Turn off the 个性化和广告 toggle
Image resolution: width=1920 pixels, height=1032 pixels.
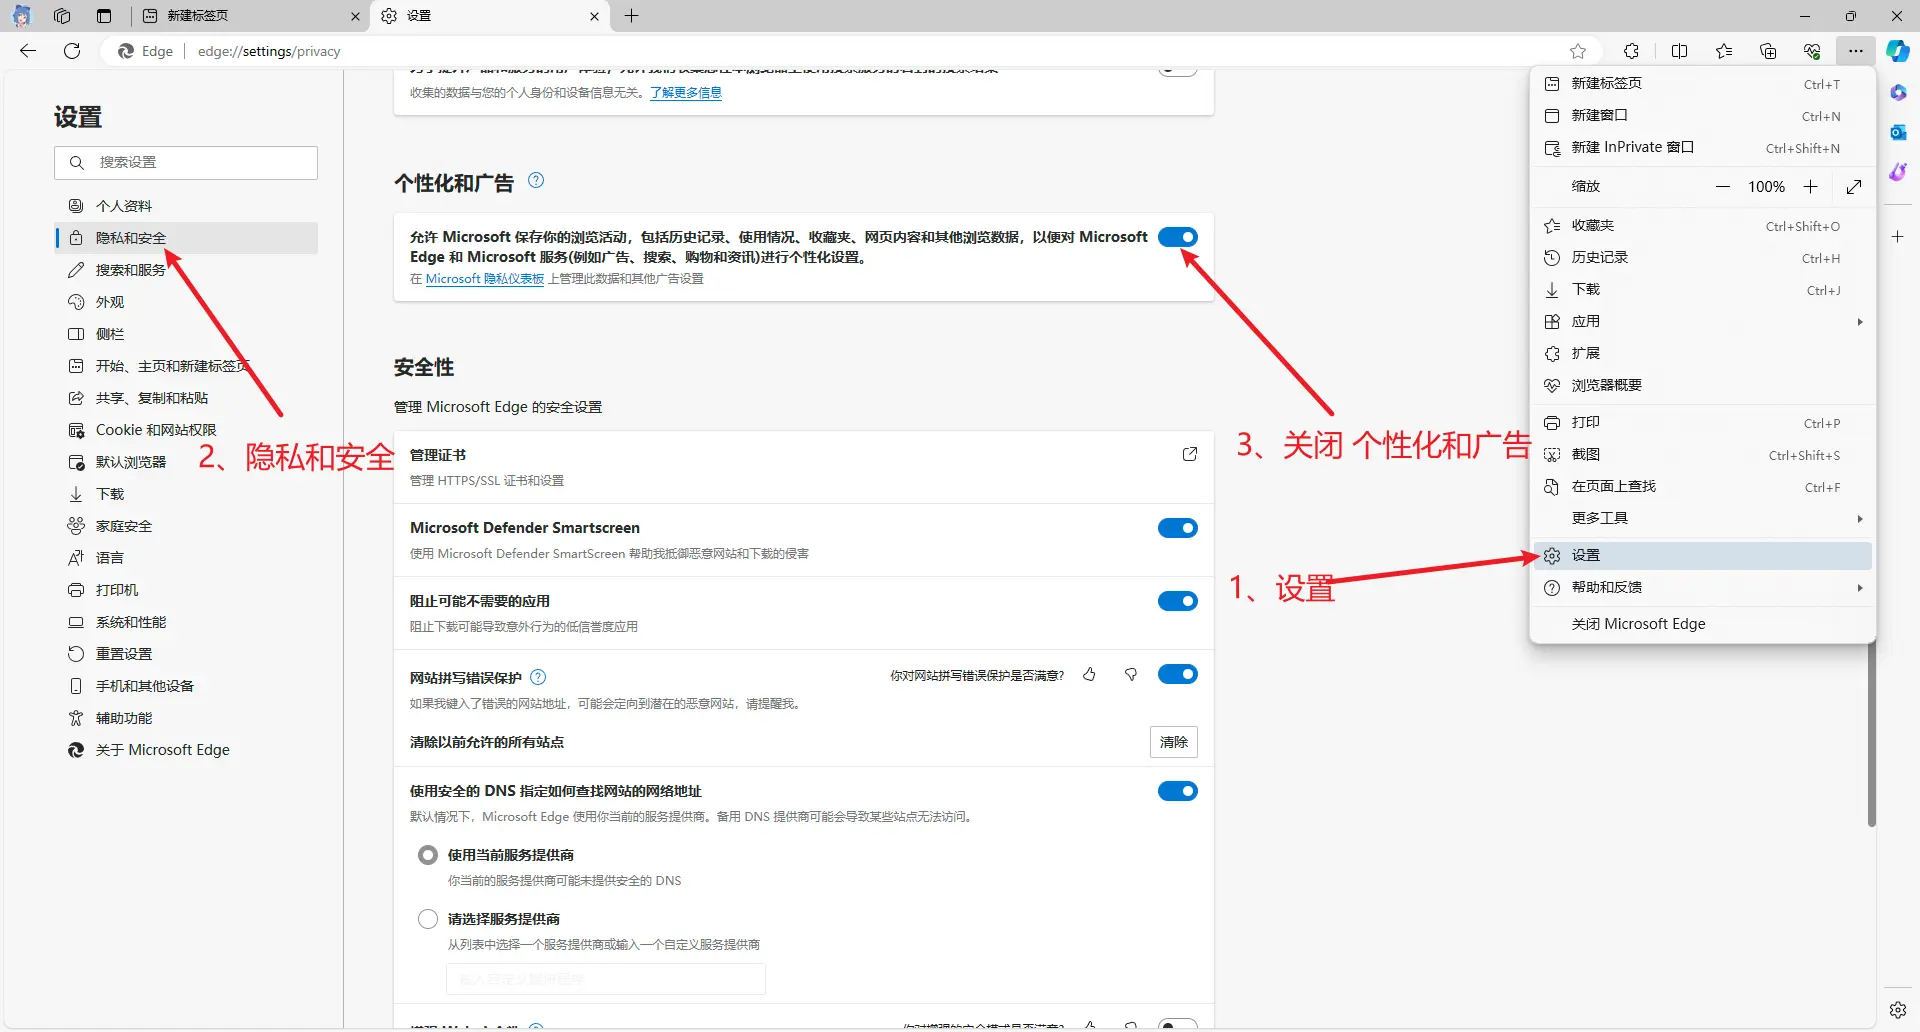pyautogui.click(x=1177, y=237)
